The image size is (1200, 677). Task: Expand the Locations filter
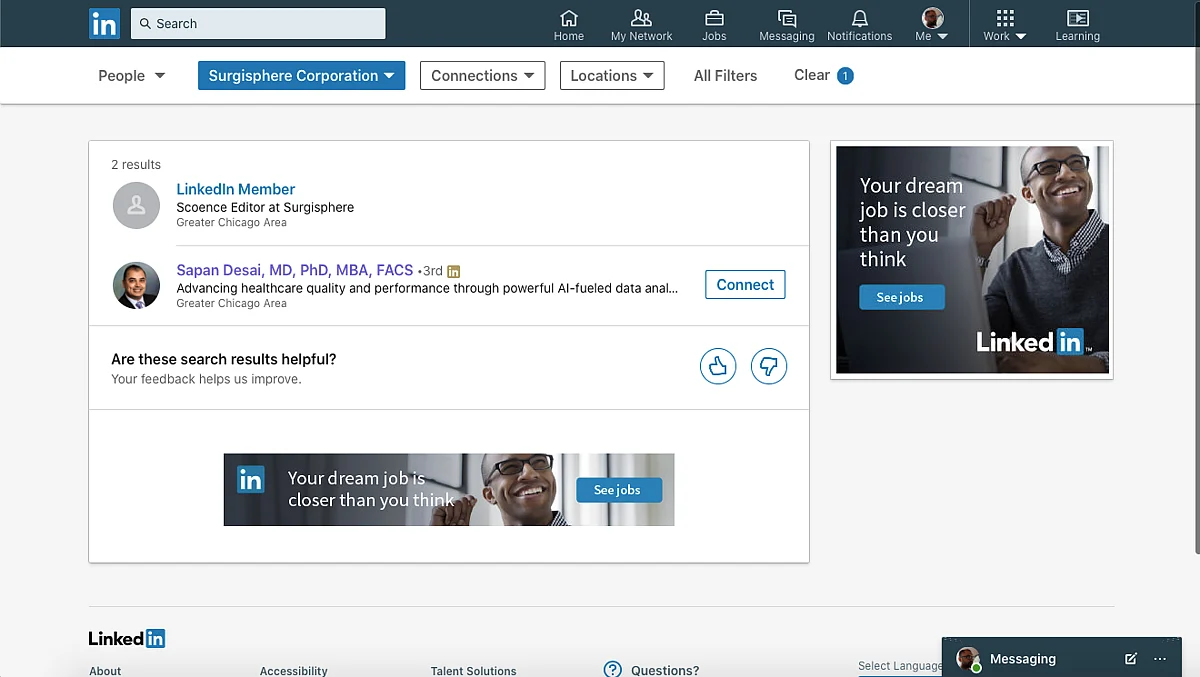pyautogui.click(x=612, y=76)
